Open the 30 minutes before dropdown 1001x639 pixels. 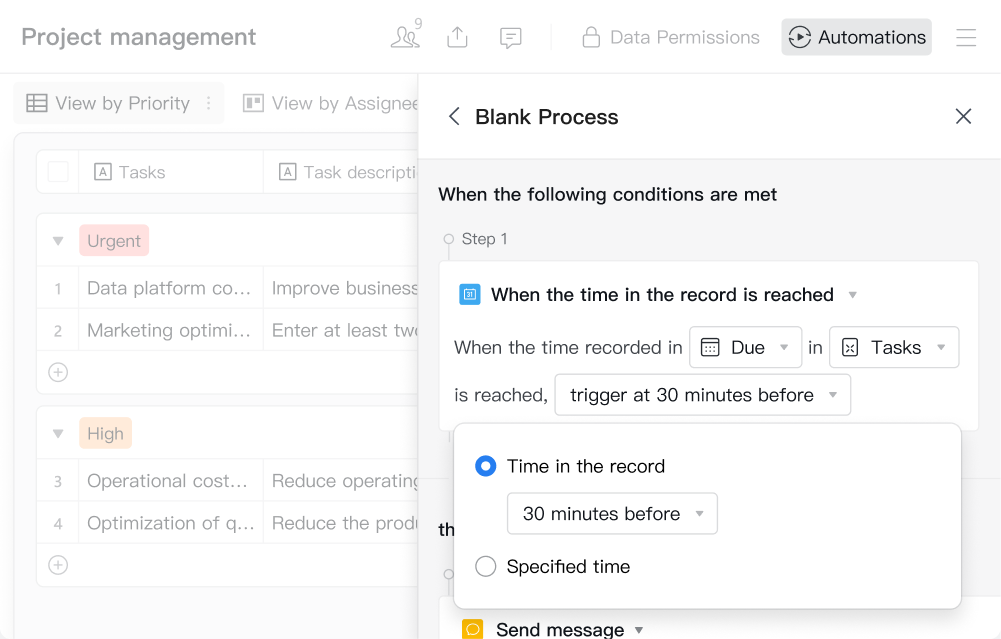pos(612,514)
